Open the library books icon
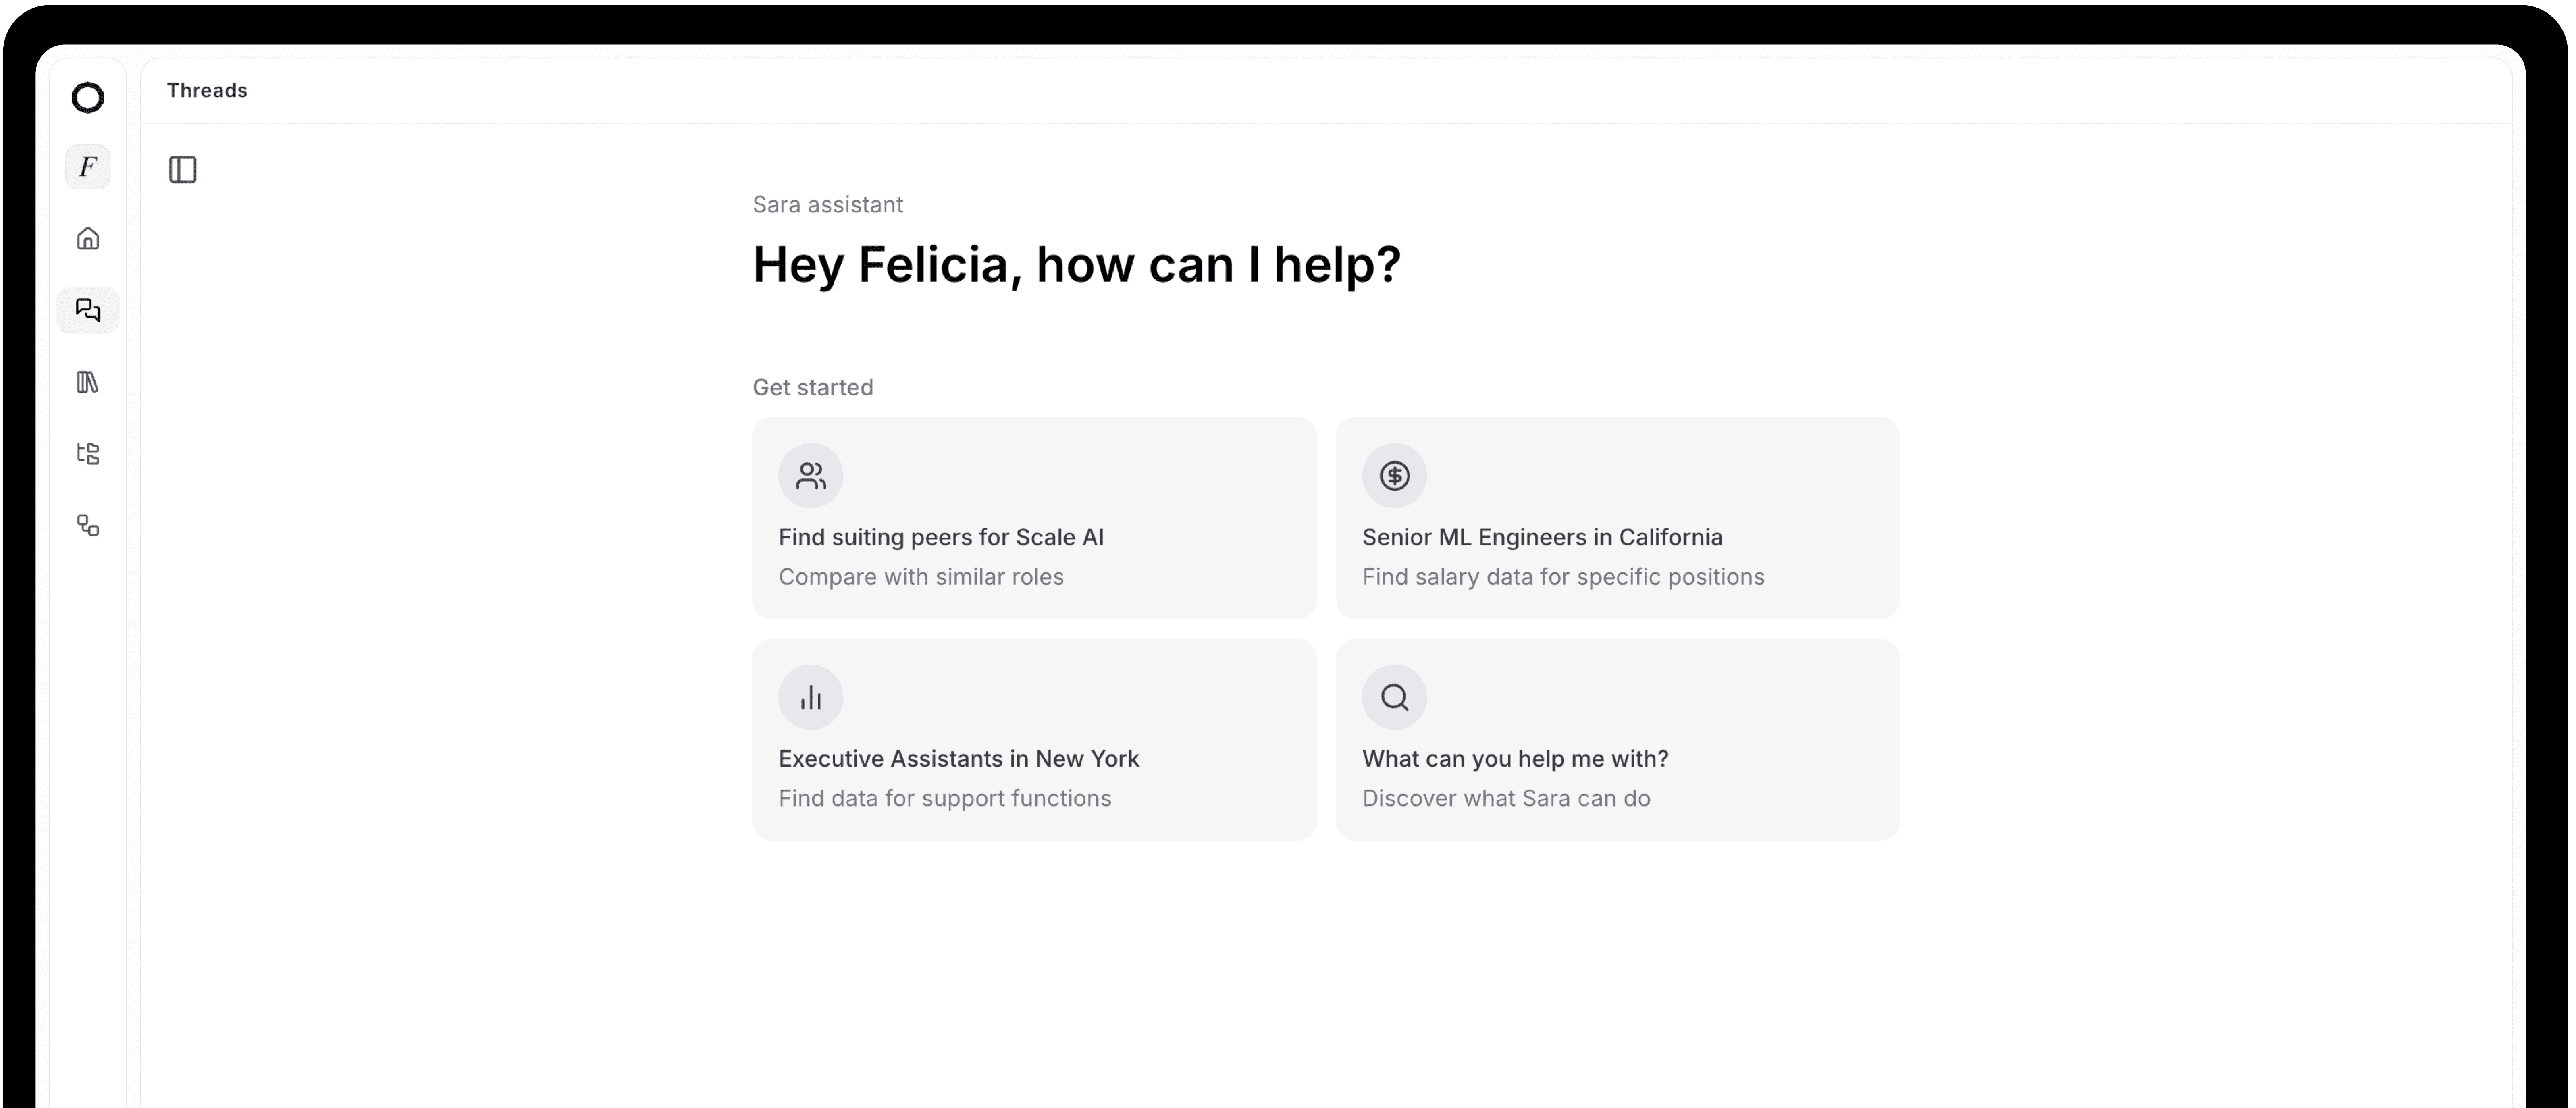2576x1108 pixels. point(88,382)
